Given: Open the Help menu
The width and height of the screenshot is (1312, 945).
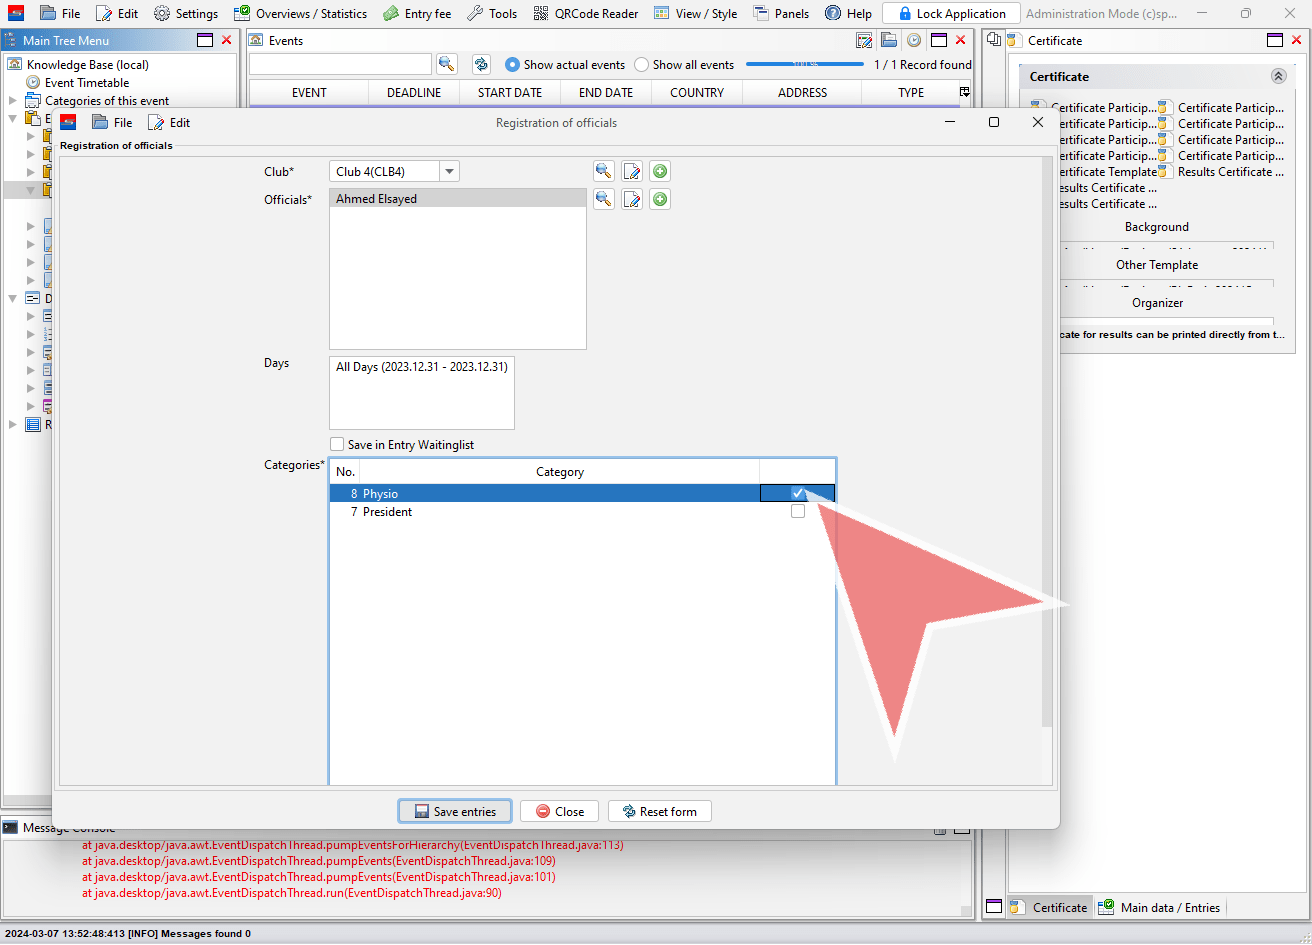Looking at the screenshot, I should coord(848,13).
